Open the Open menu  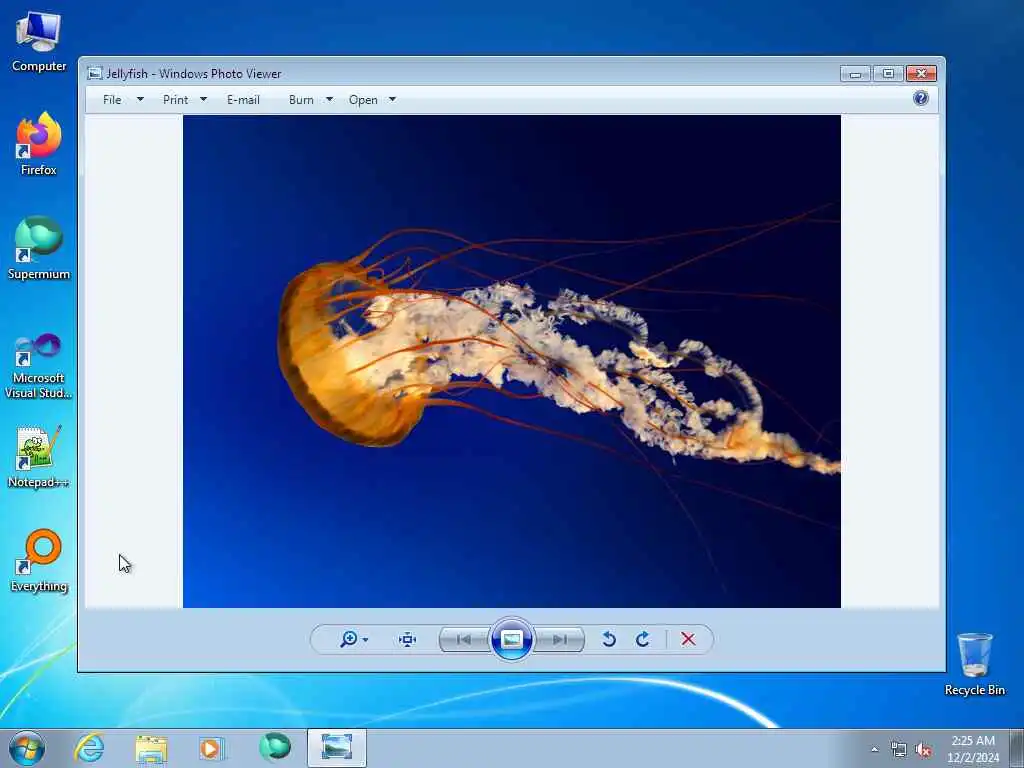(363, 99)
